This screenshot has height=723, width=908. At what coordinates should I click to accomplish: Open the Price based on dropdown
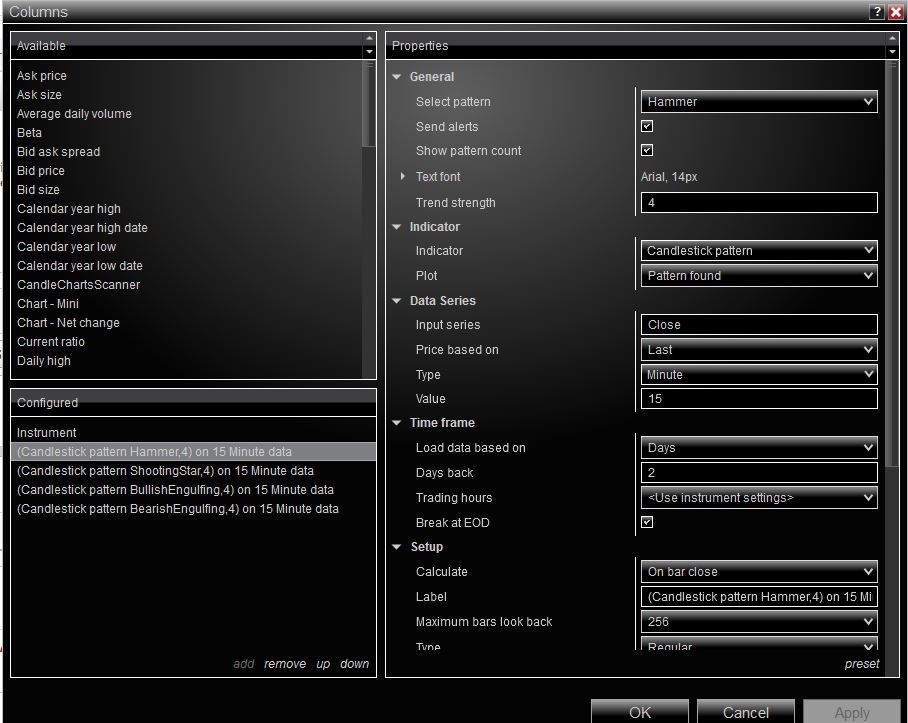[759, 350]
